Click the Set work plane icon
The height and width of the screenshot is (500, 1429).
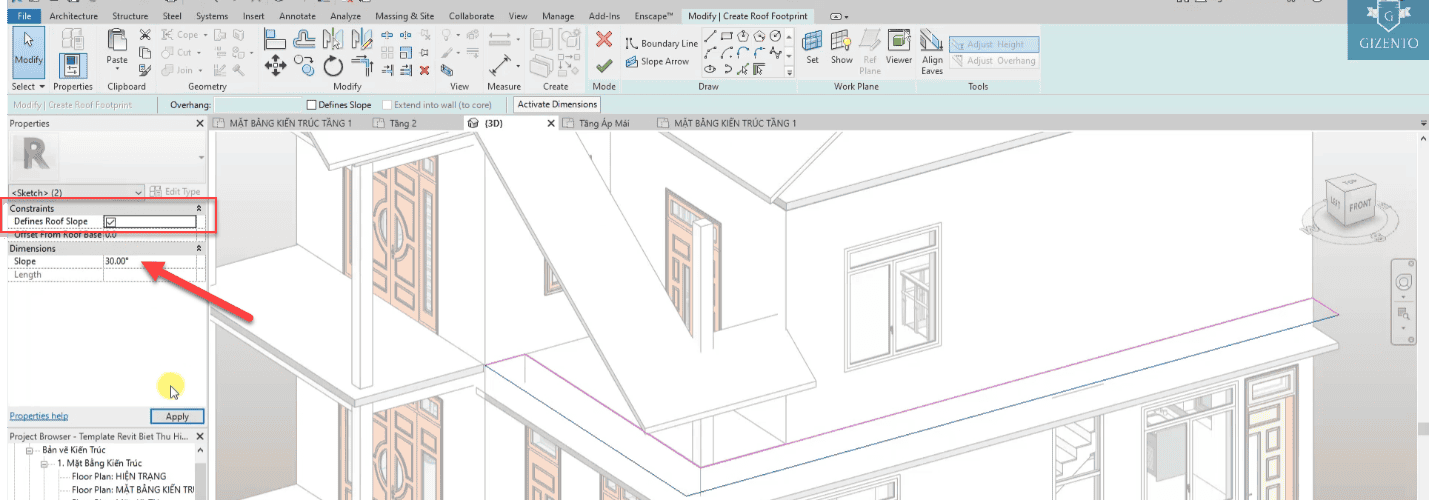point(812,47)
